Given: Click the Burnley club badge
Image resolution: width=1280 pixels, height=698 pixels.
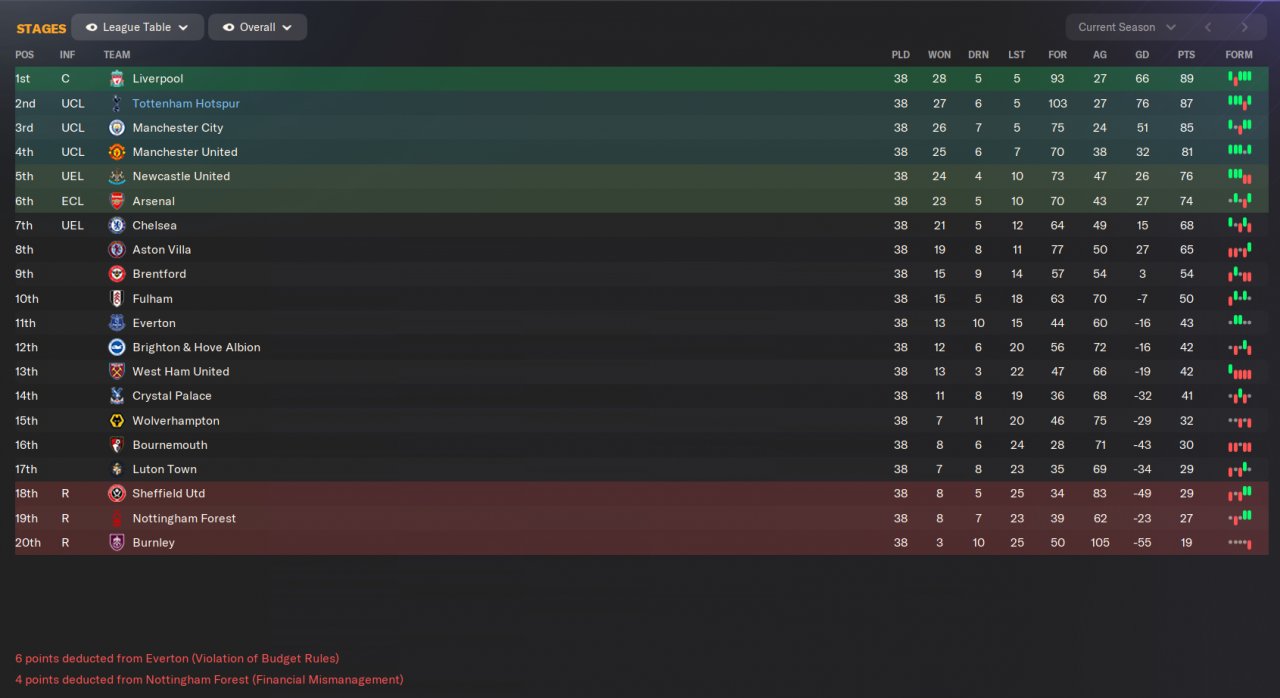Looking at the screenshot, I should pyautogui.click(x=117, y=543).
